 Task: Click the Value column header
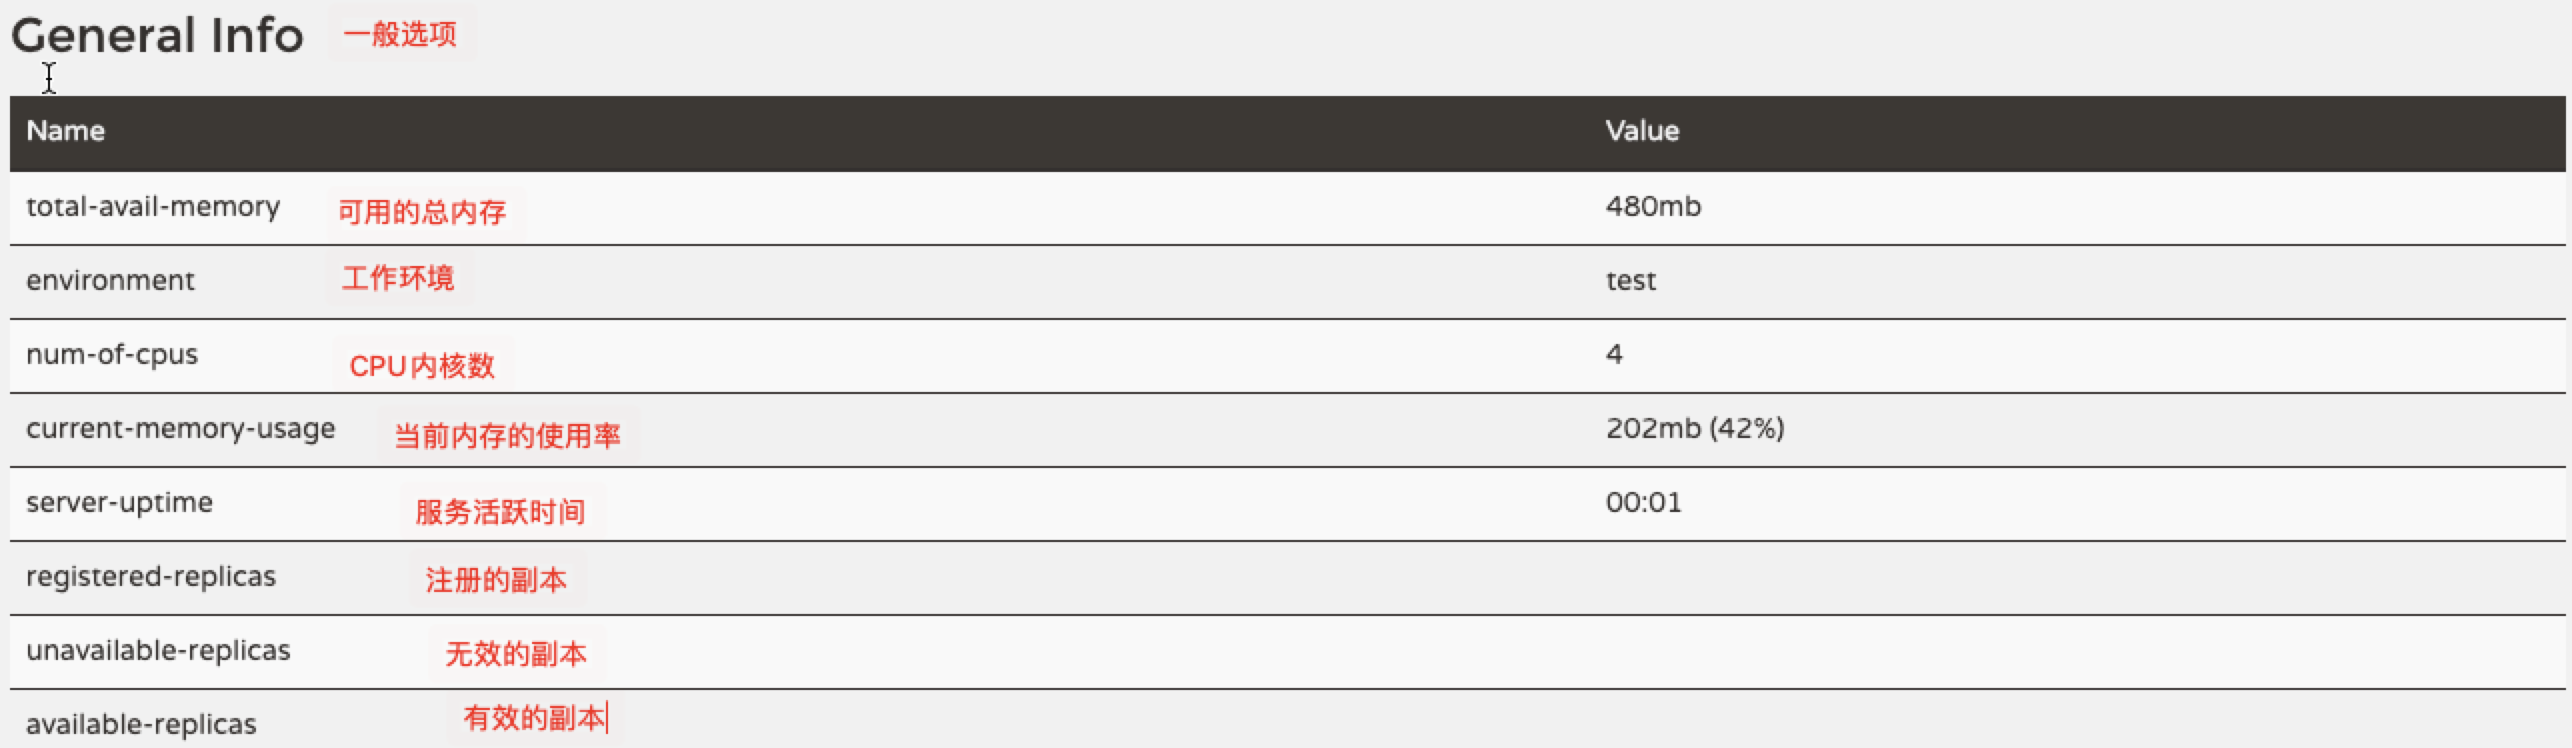coord(1642,131)
